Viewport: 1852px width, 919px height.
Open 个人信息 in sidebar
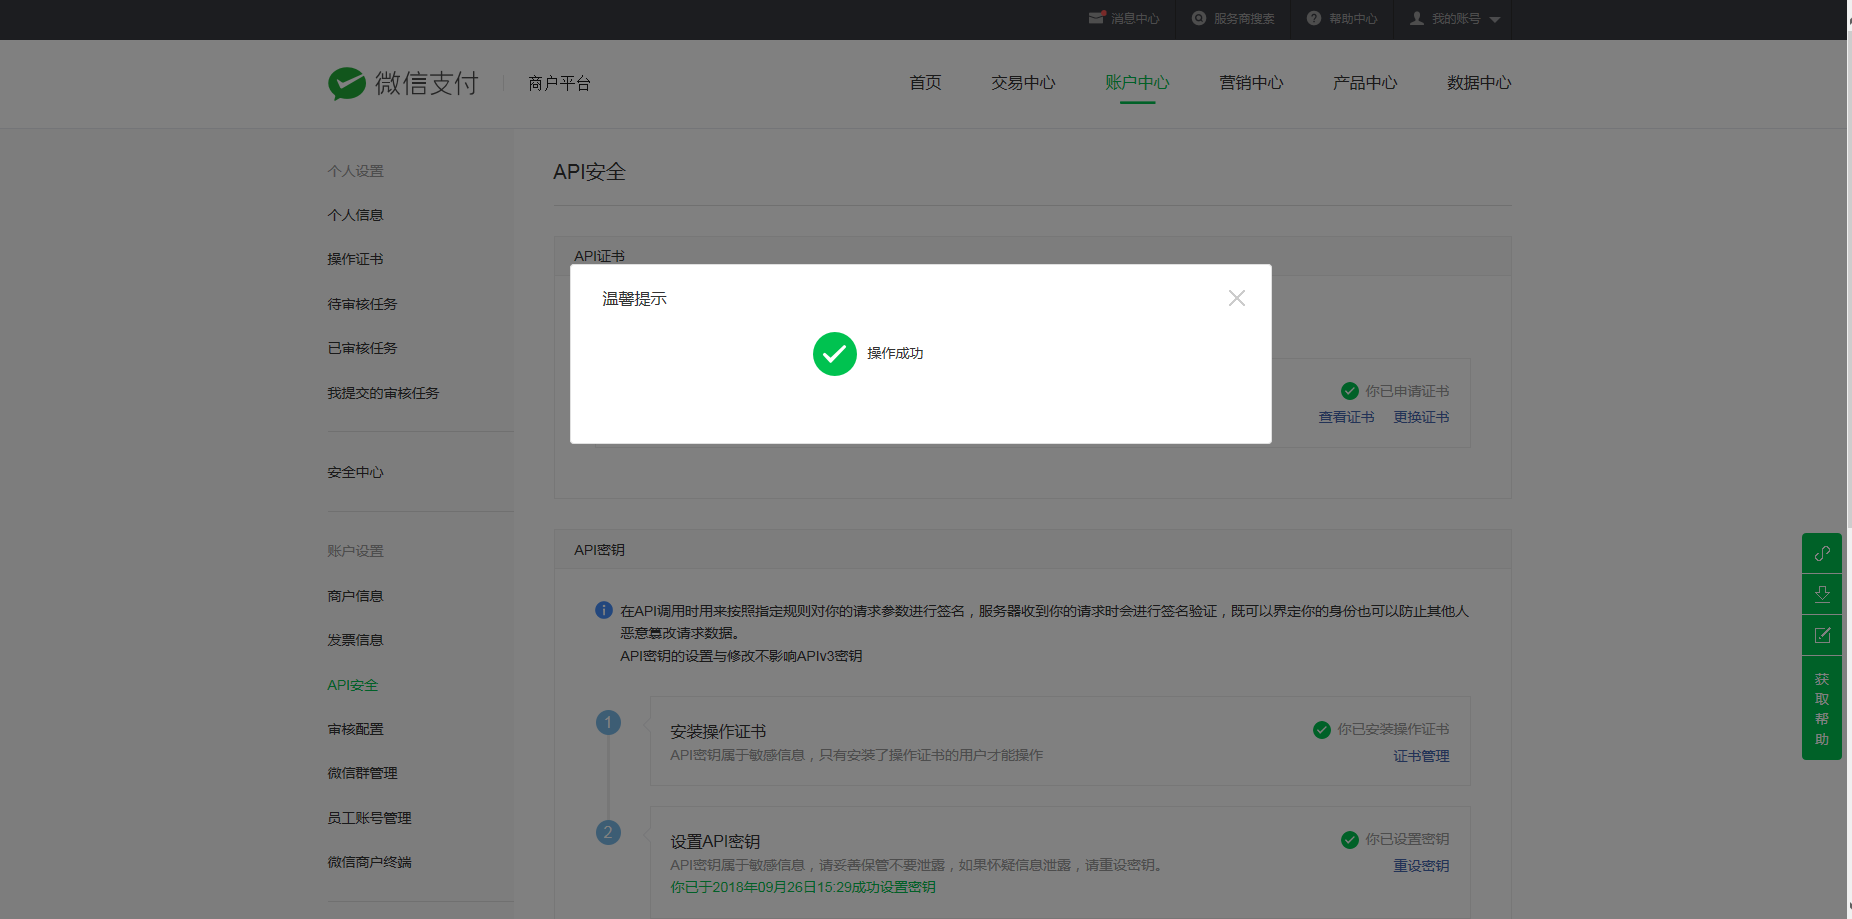(355, 215)
